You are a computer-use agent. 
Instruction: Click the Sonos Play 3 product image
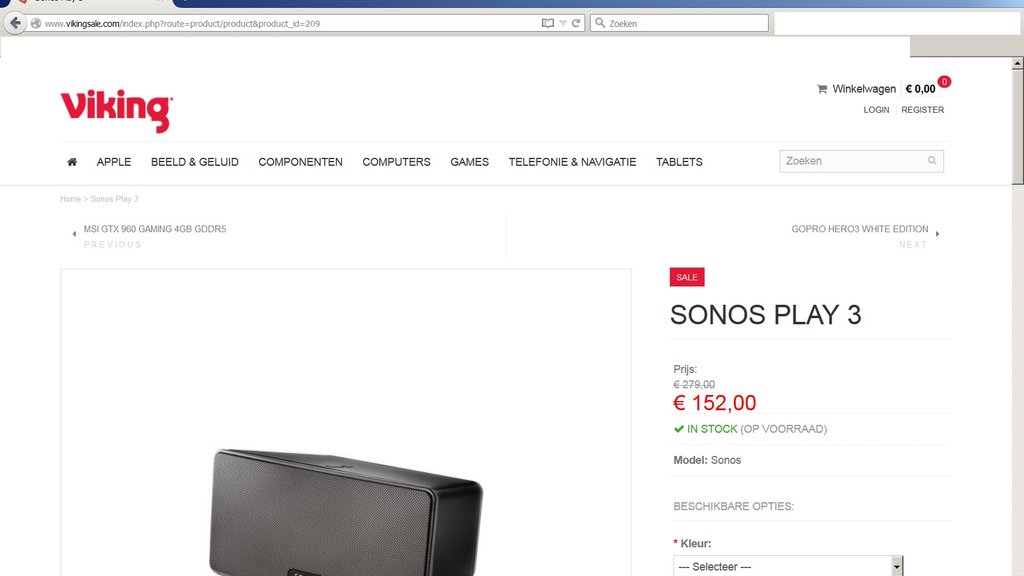(x=345, y=511)
